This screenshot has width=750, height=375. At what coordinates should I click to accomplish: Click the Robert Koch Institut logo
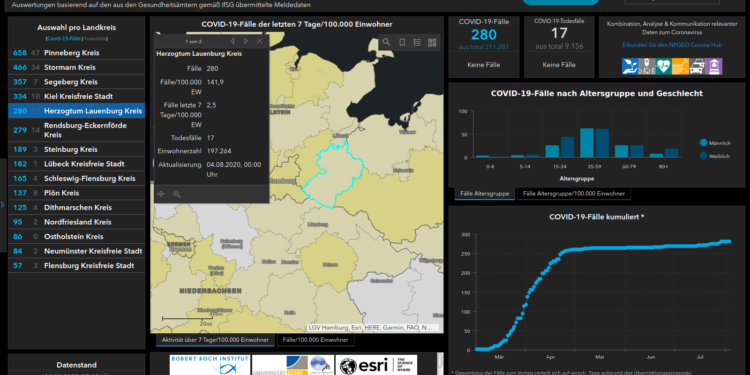click(210, 365)
